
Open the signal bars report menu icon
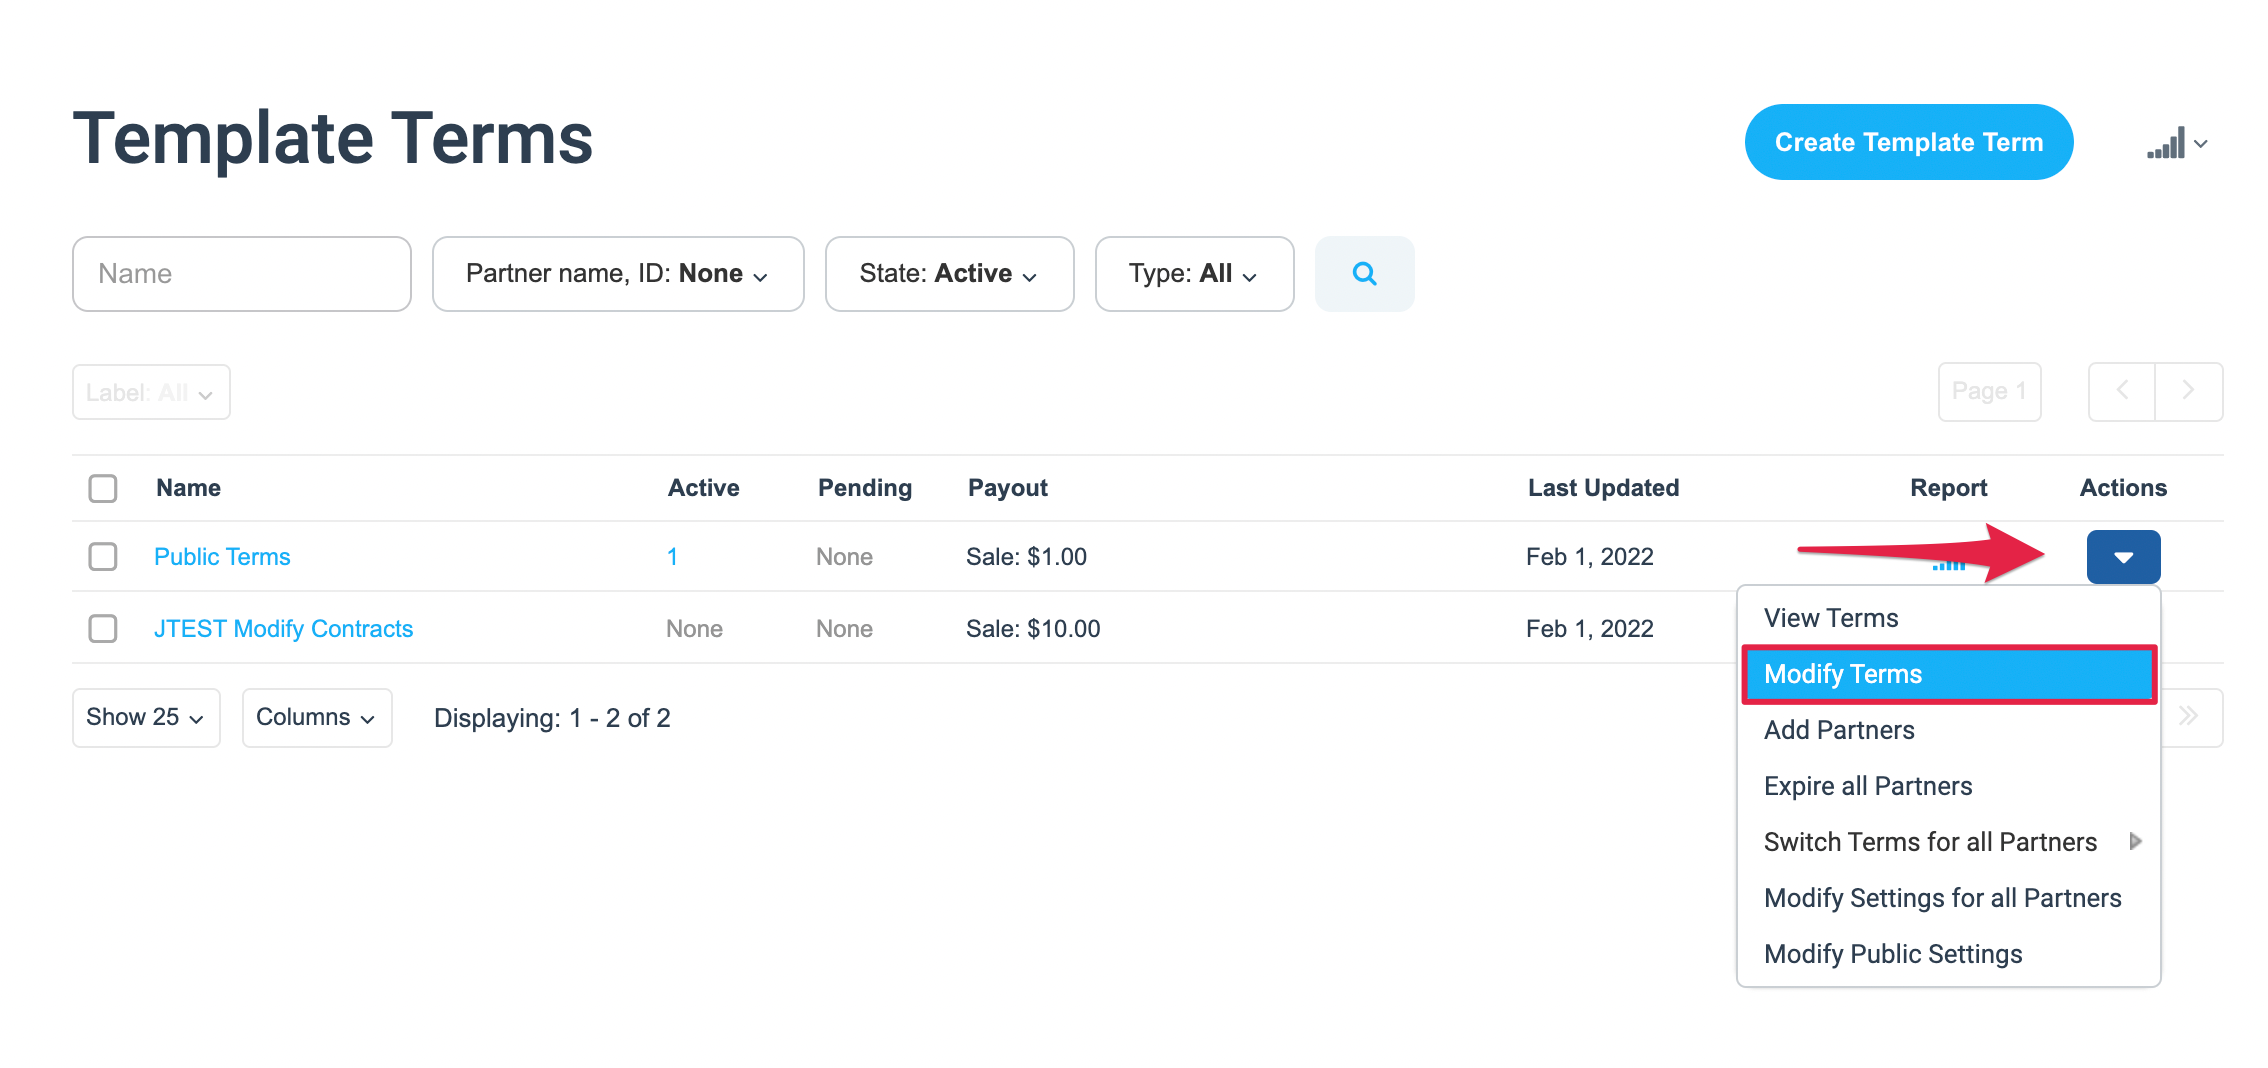click(x=2176, y=144)
